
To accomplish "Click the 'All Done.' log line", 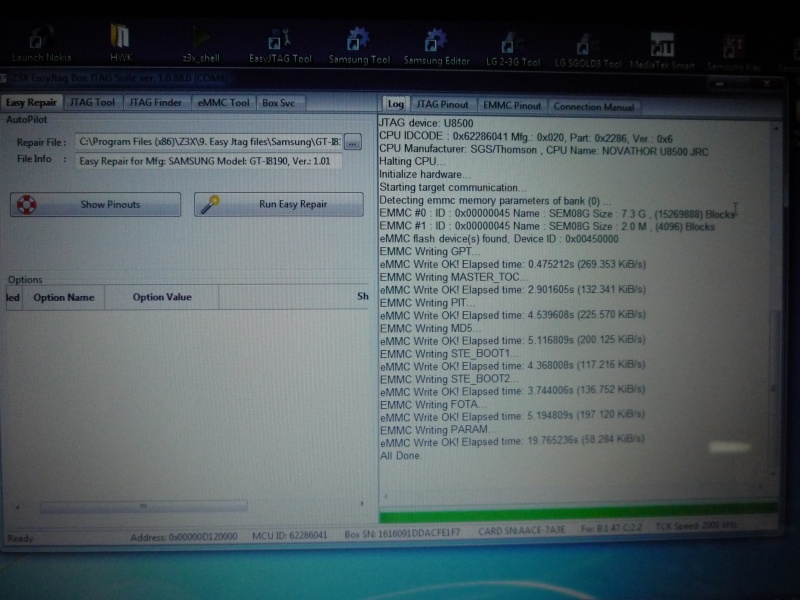I will pos(401,456).
